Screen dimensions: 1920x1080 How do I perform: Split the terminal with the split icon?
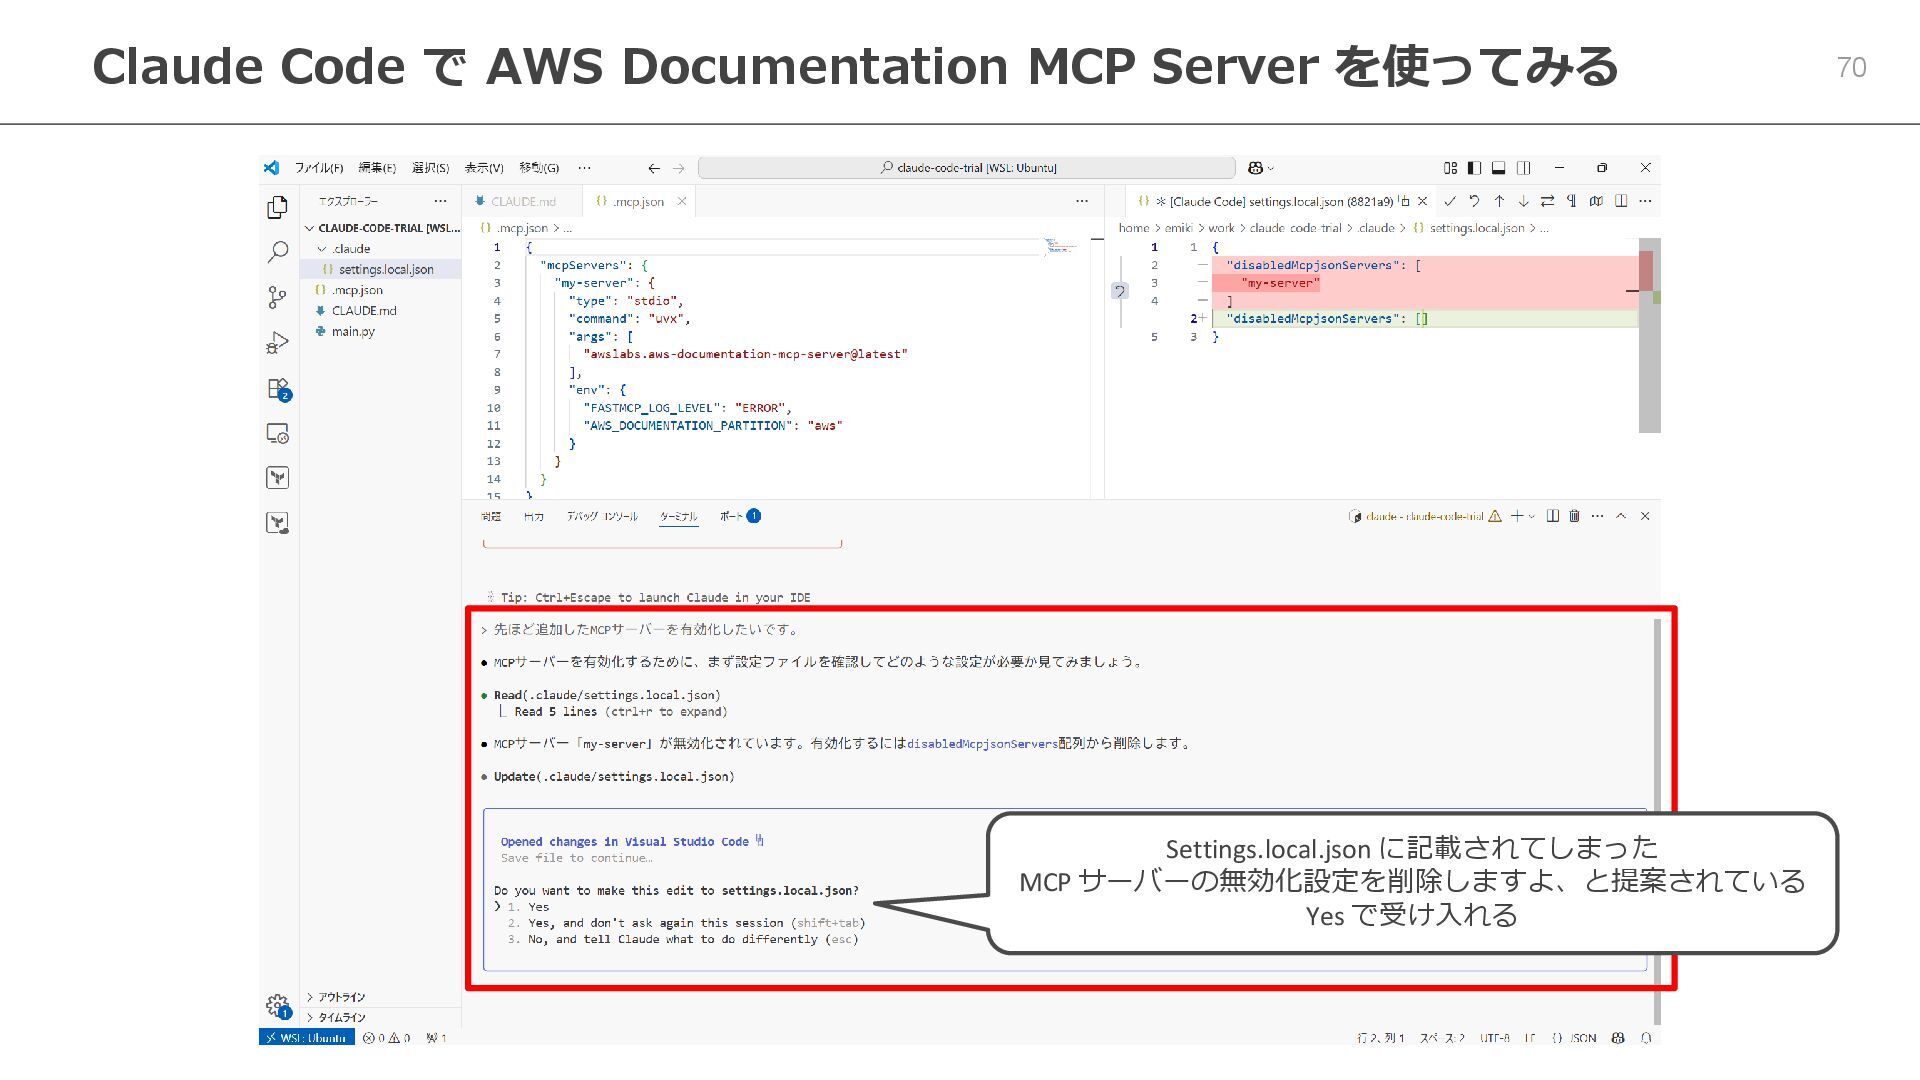click(1552, 516)
